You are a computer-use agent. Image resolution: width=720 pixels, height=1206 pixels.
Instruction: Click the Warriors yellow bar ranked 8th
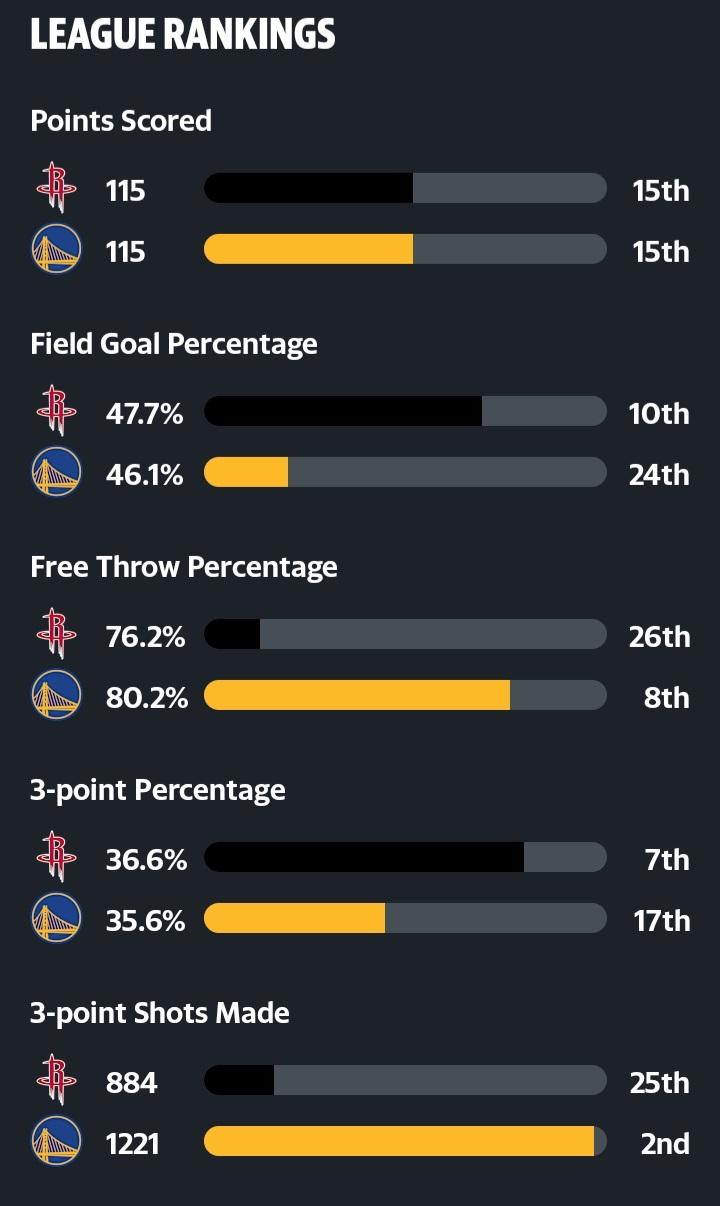coord(357,696)
